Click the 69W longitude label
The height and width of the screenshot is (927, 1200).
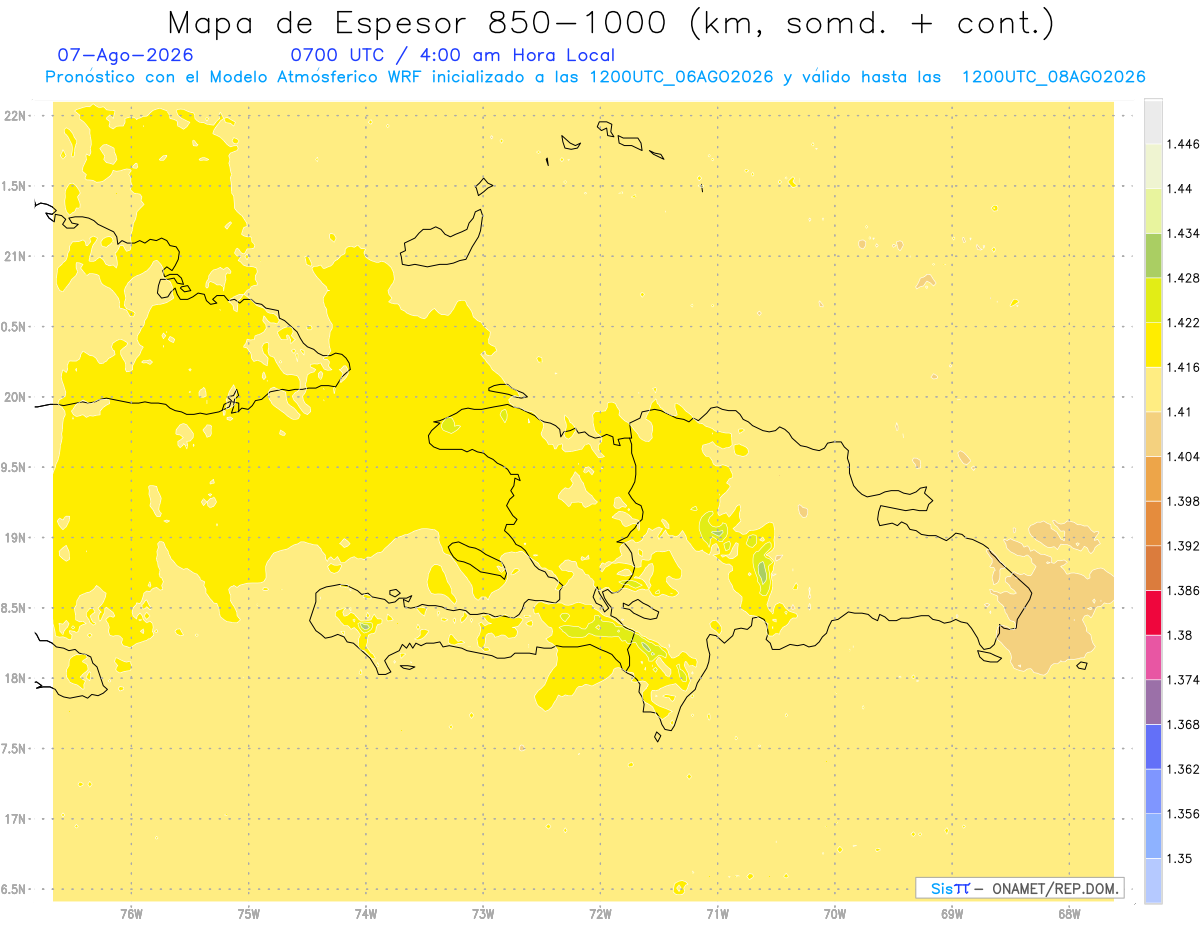click(x=952, y=913)
